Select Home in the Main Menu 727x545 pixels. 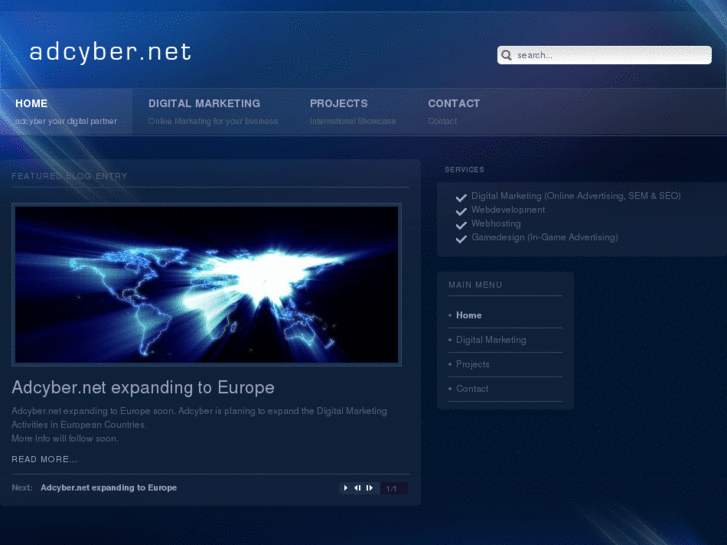tap(469, 315)
